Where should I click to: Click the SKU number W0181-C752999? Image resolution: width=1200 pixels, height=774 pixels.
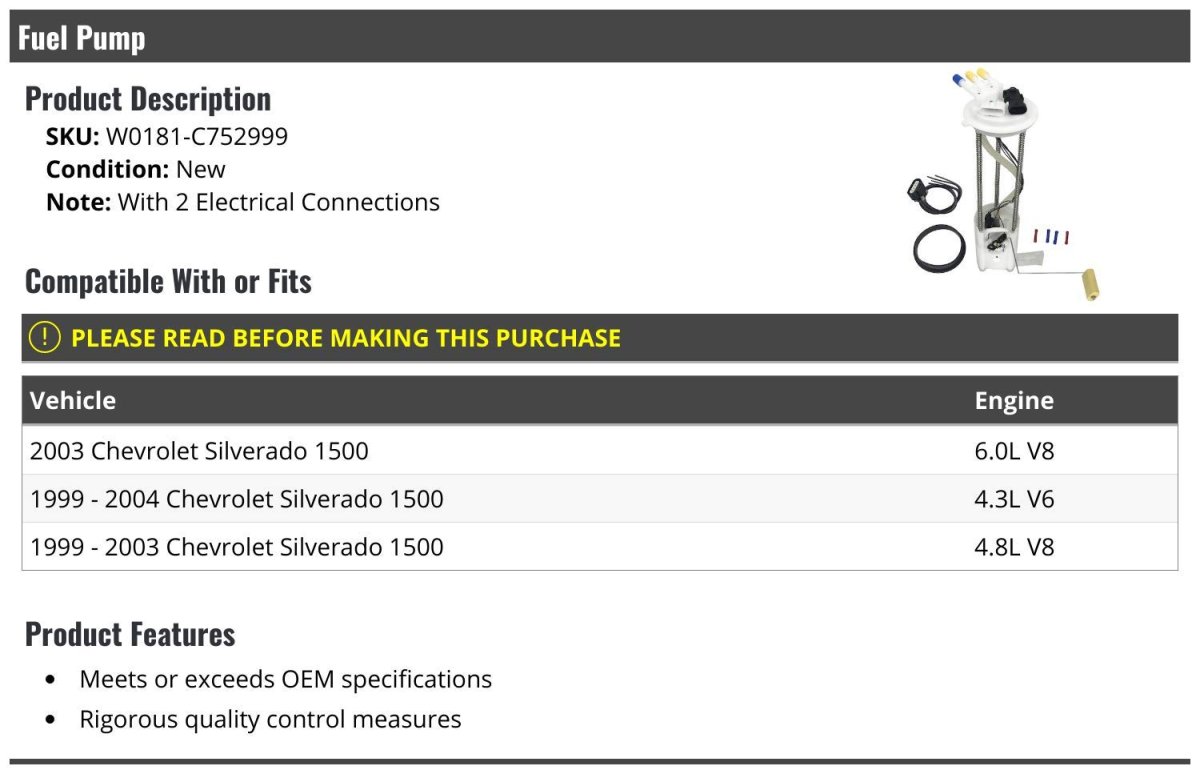point(197,136)
